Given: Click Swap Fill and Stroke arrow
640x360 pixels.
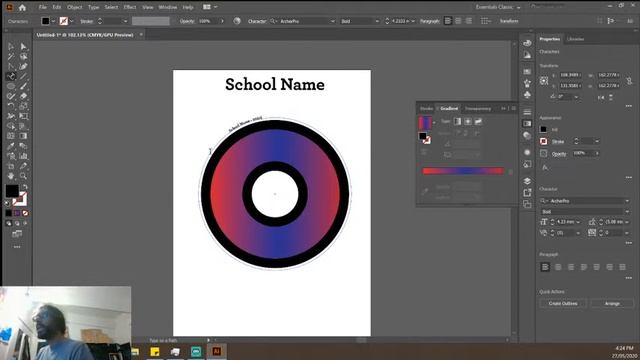Looking at the screenshot, I should (x=25, y=187).
